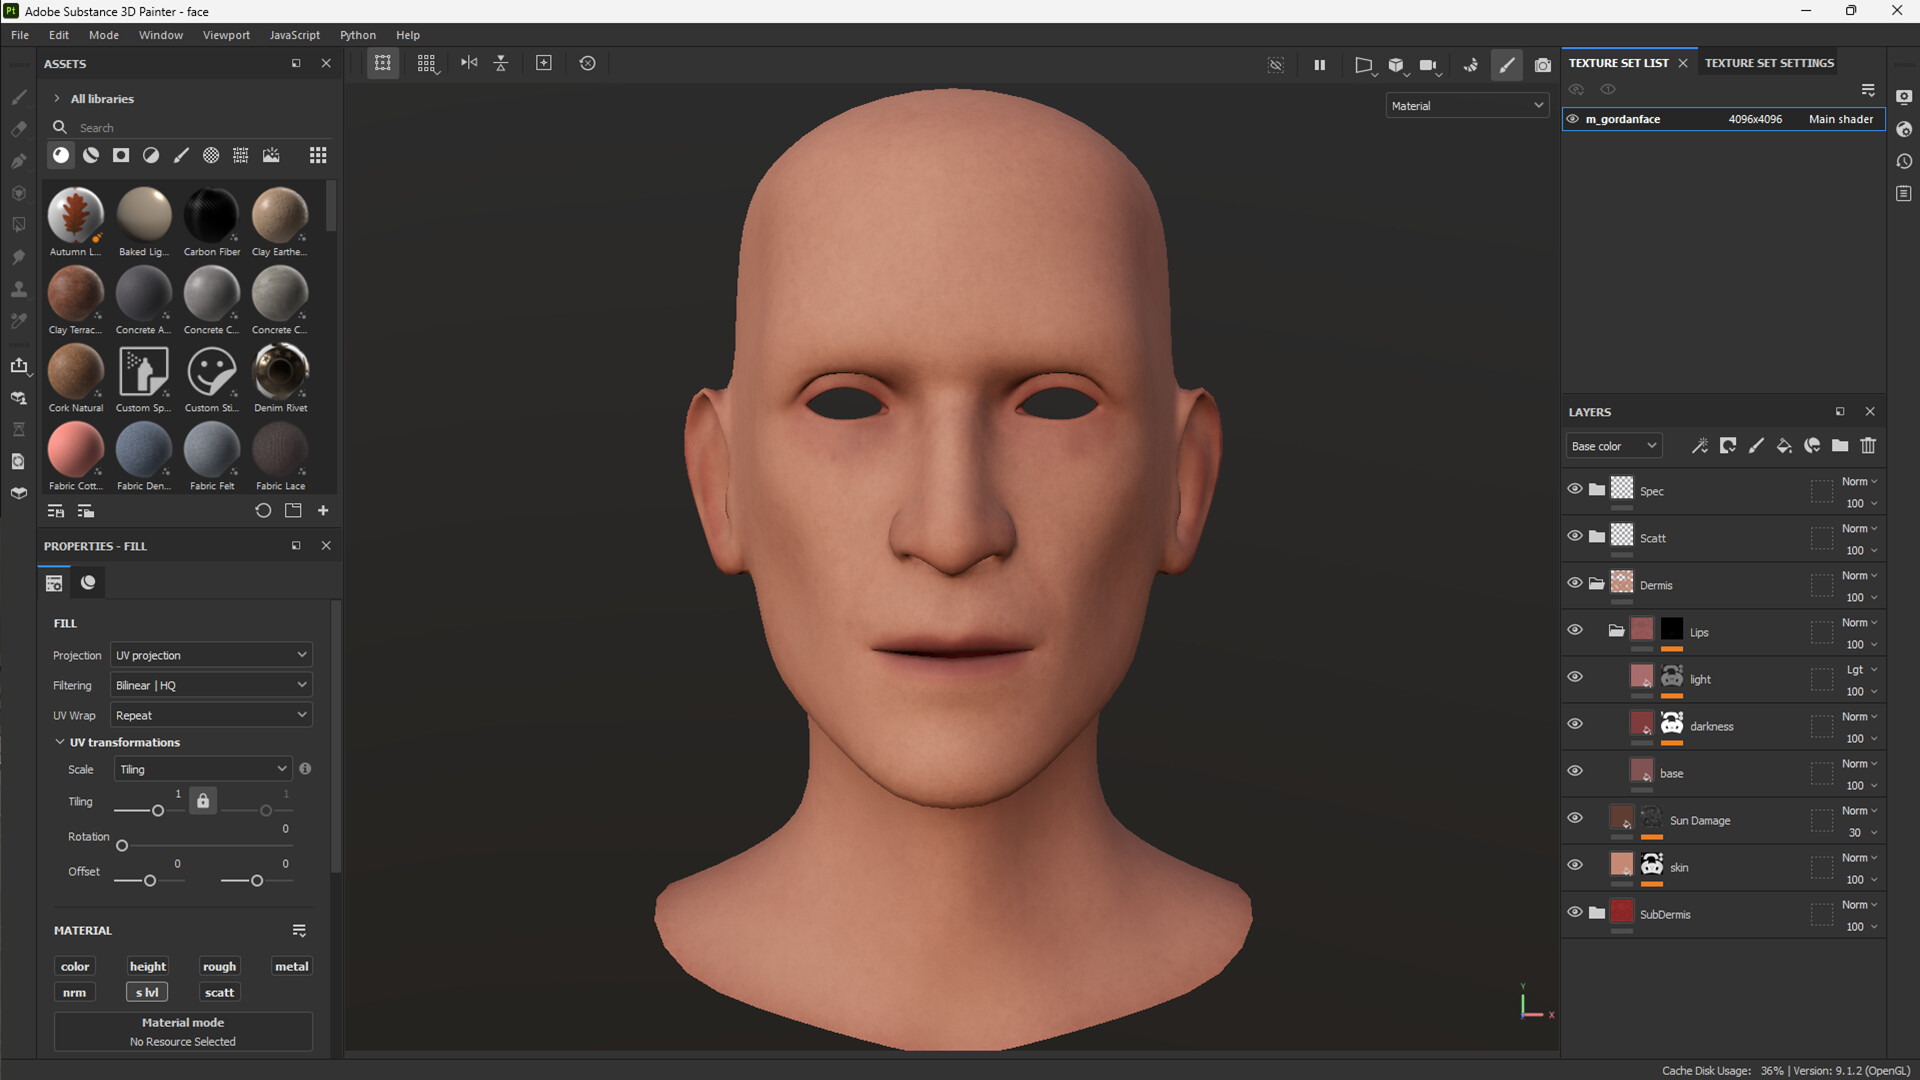Hide the Spec folder layer
1920x1080 pixels.
1575,489
